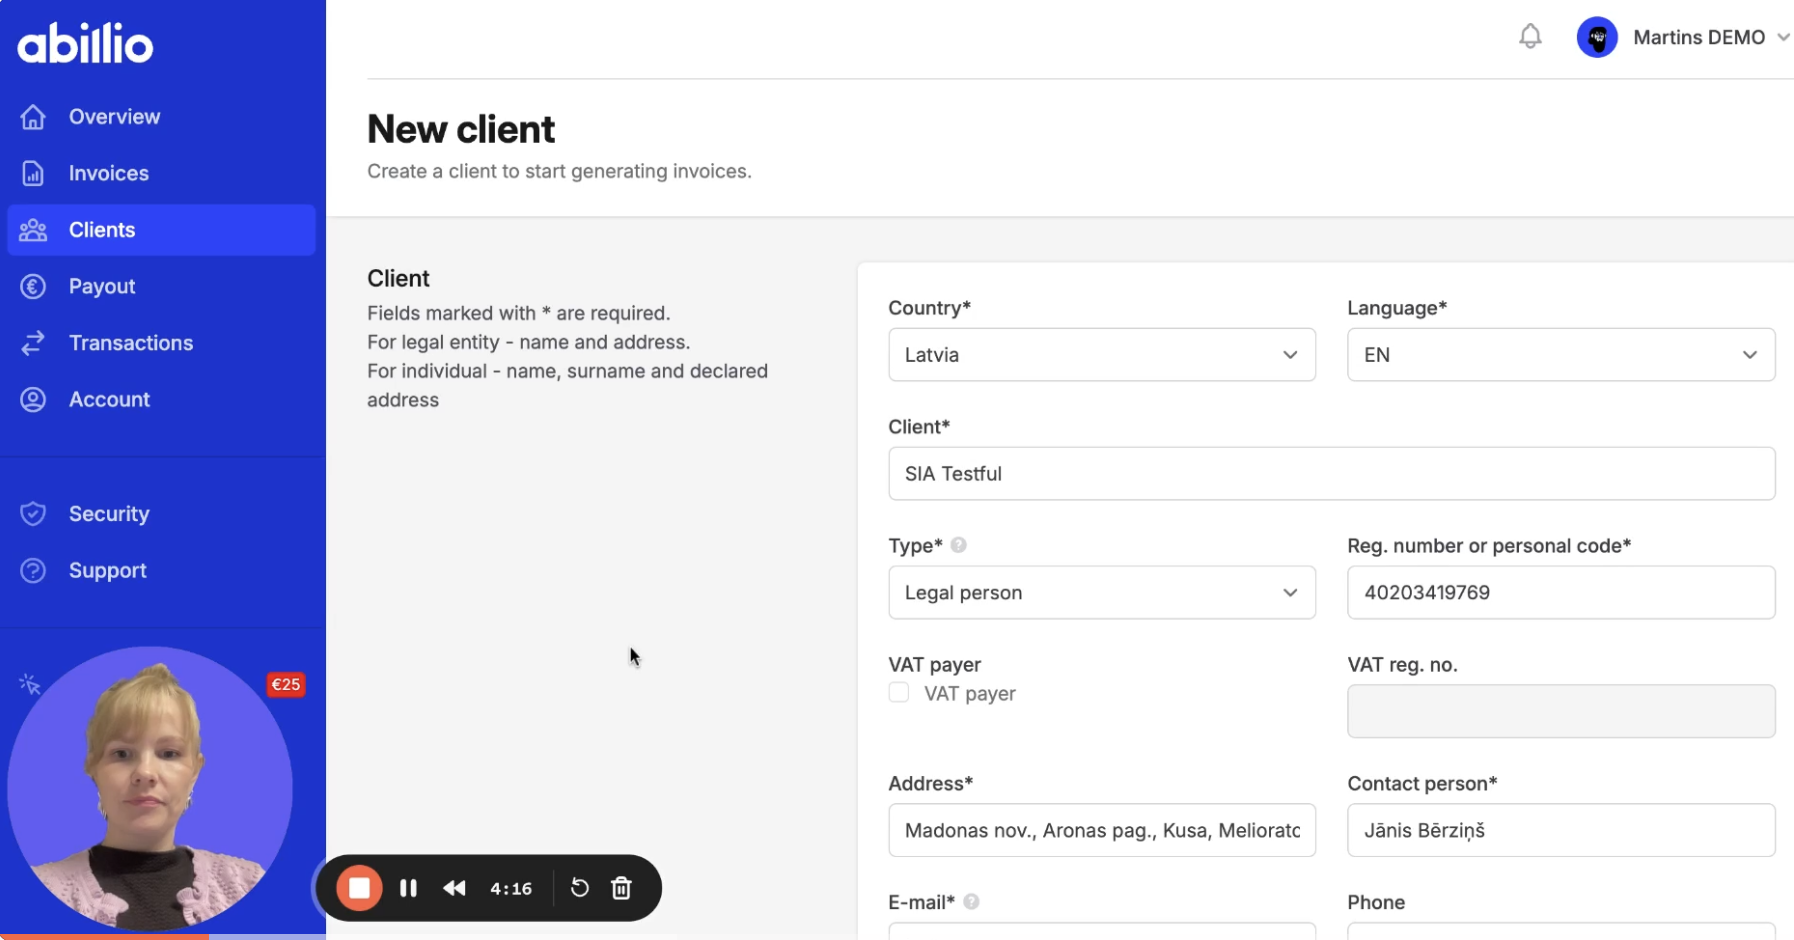Click the Address field
1794x940 pixels.
[1102, 830]
